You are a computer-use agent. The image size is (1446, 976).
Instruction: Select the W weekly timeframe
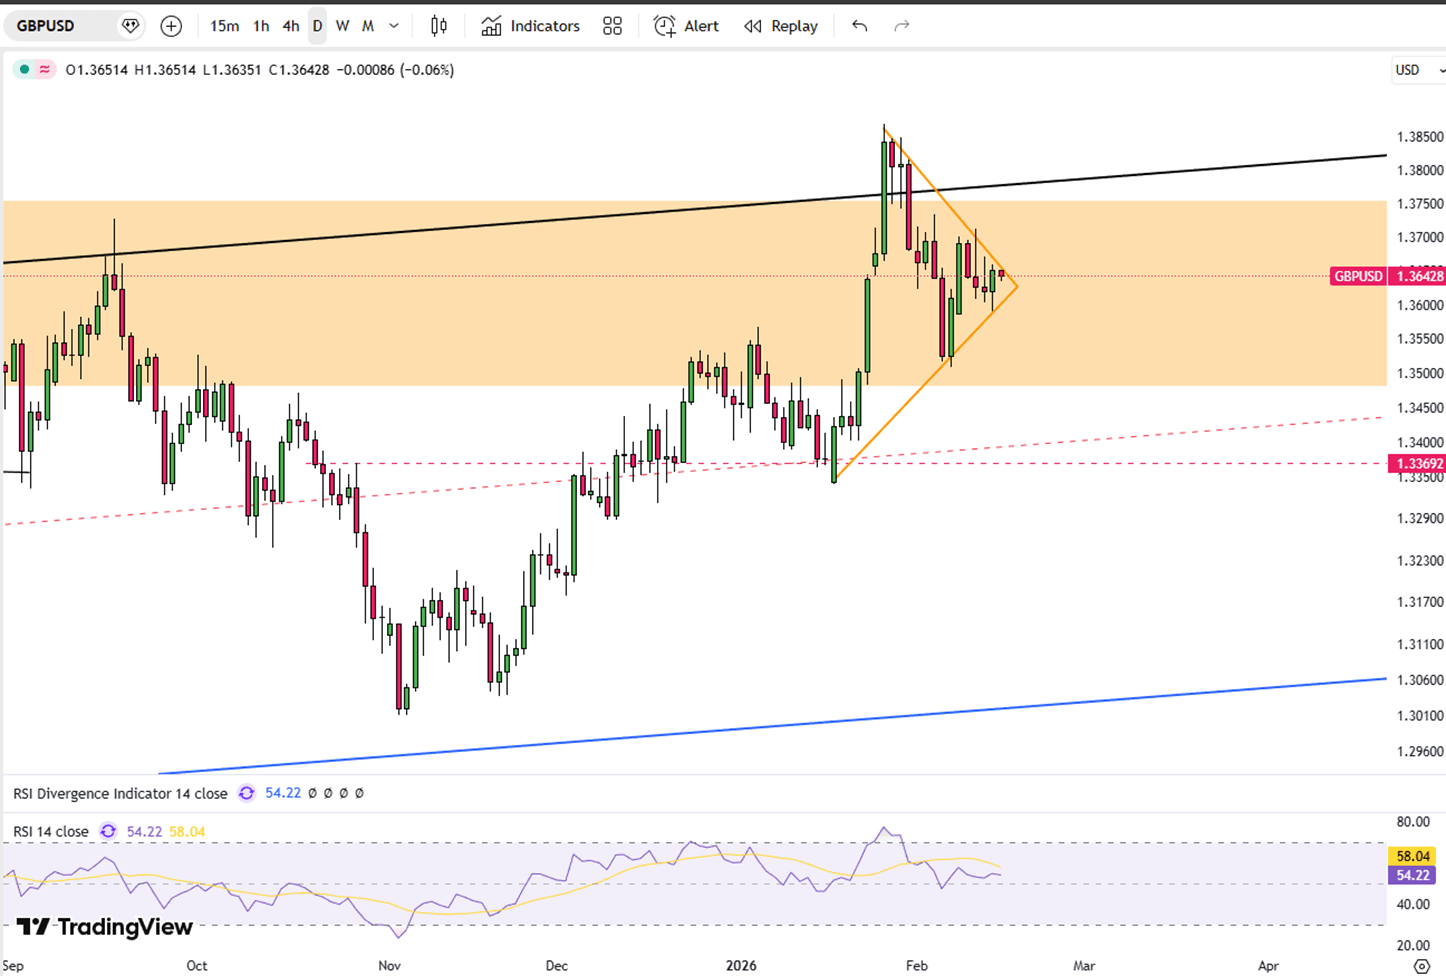342,26
